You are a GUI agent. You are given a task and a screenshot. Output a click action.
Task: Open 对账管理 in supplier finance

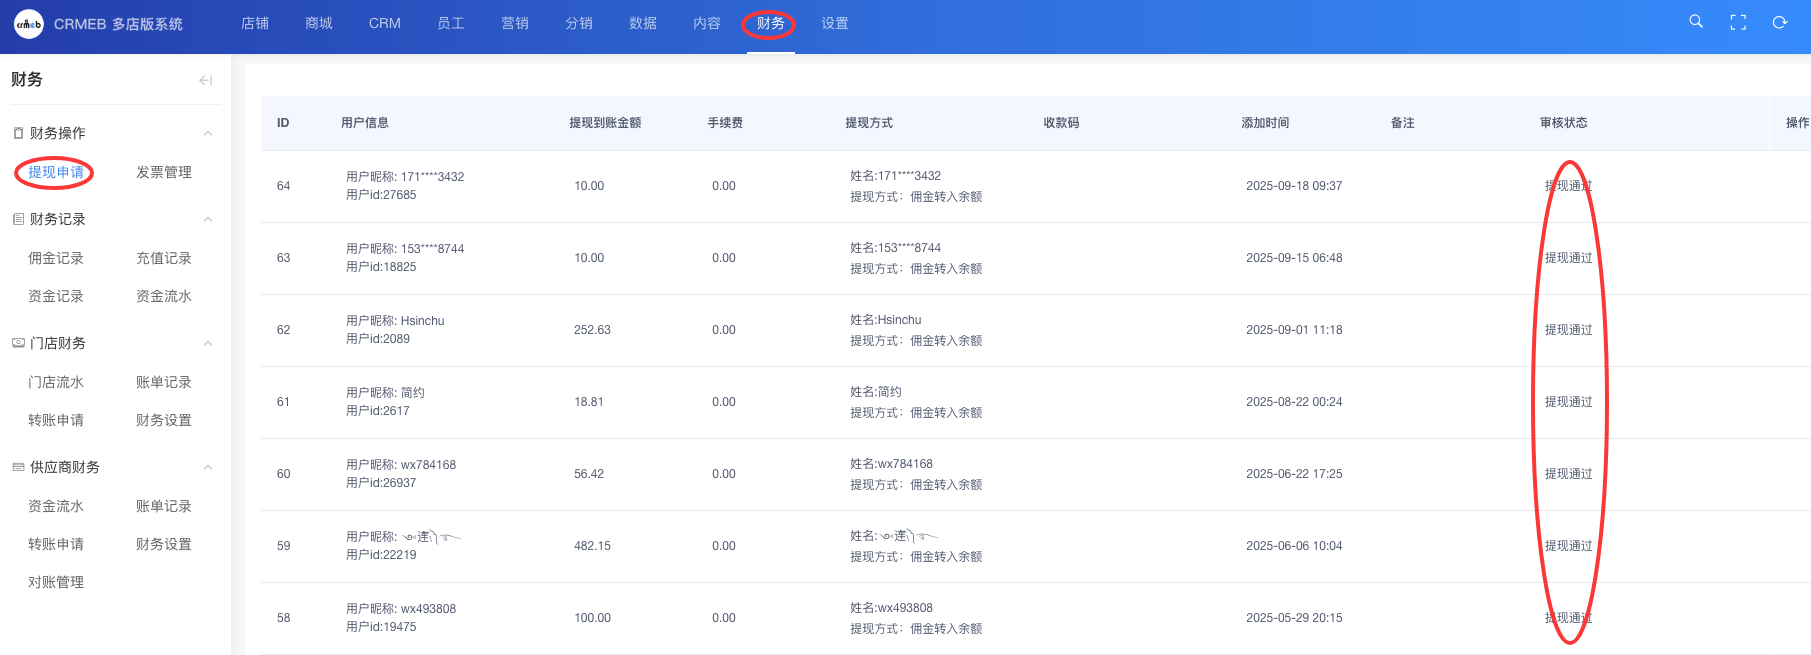(56, 582)
